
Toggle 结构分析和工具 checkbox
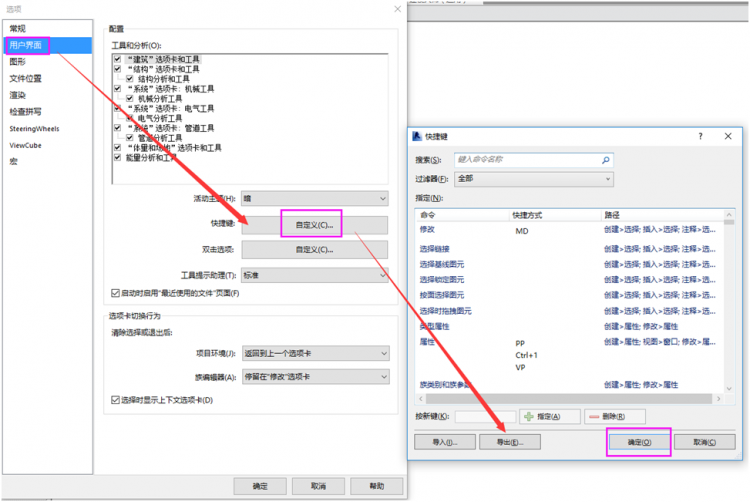130,78
